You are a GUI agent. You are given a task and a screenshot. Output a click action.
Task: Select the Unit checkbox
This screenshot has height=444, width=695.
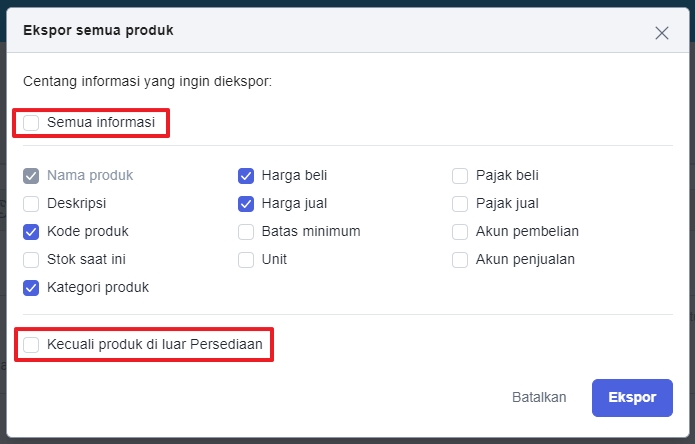point(246,260)
